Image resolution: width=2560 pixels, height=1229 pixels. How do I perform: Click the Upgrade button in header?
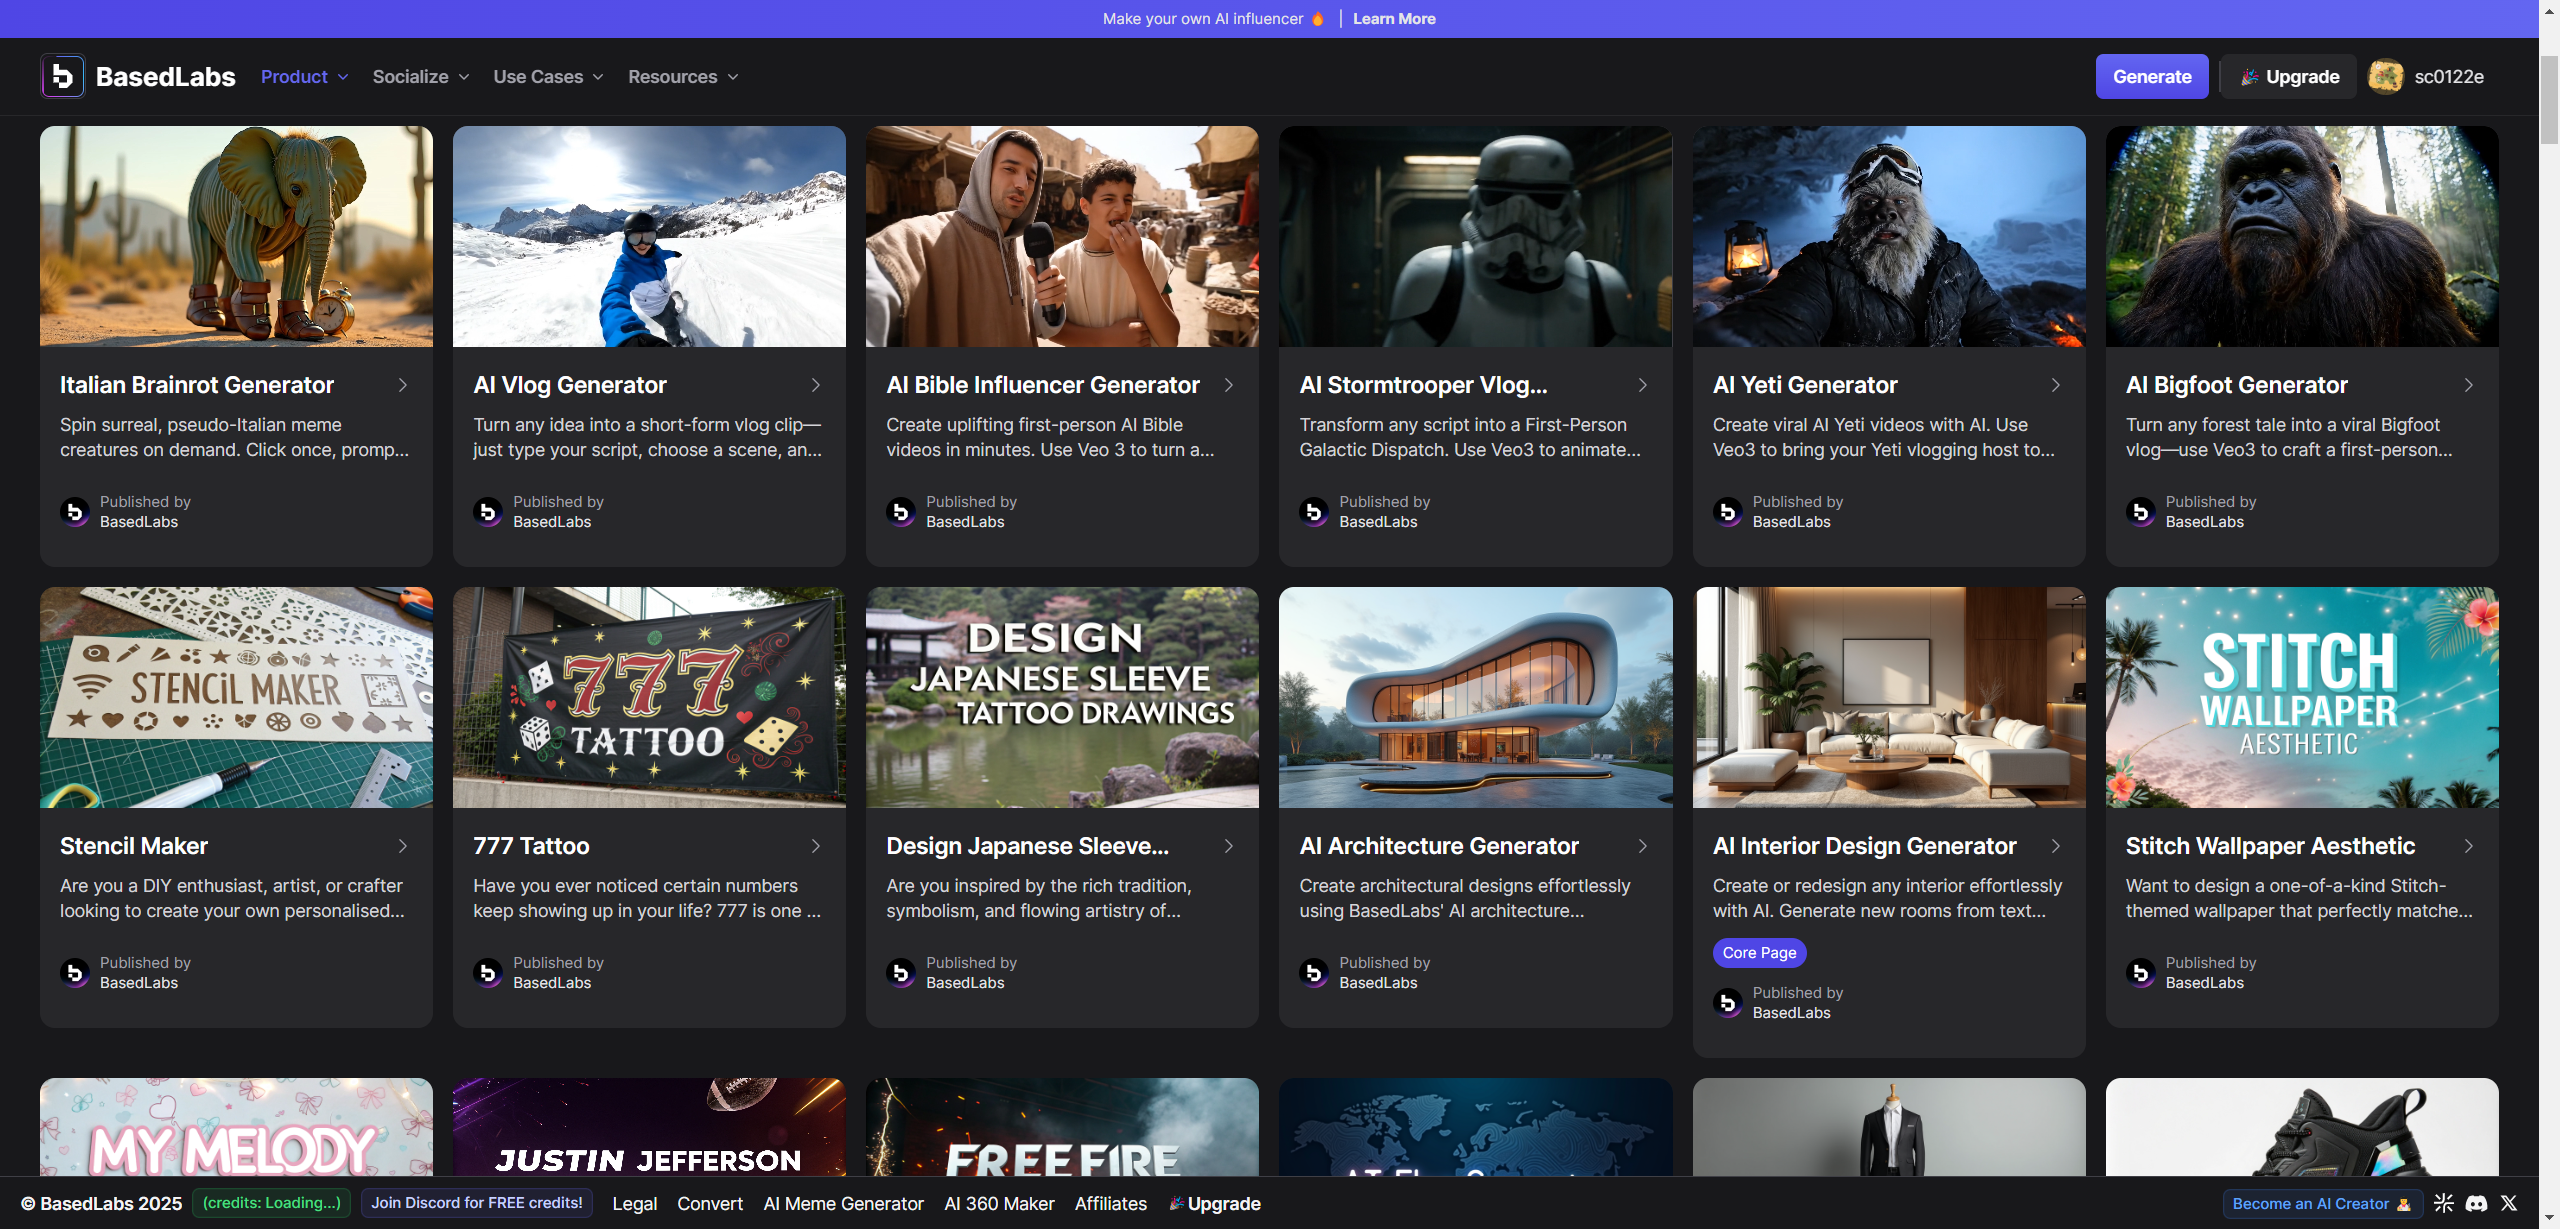[x=2290, y=77]
